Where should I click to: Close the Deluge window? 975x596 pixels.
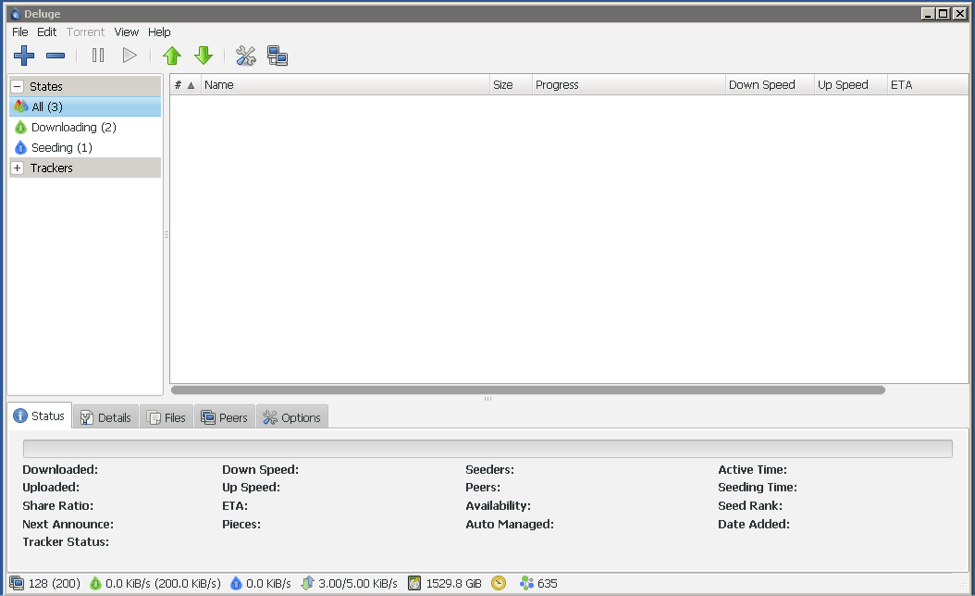959,14
